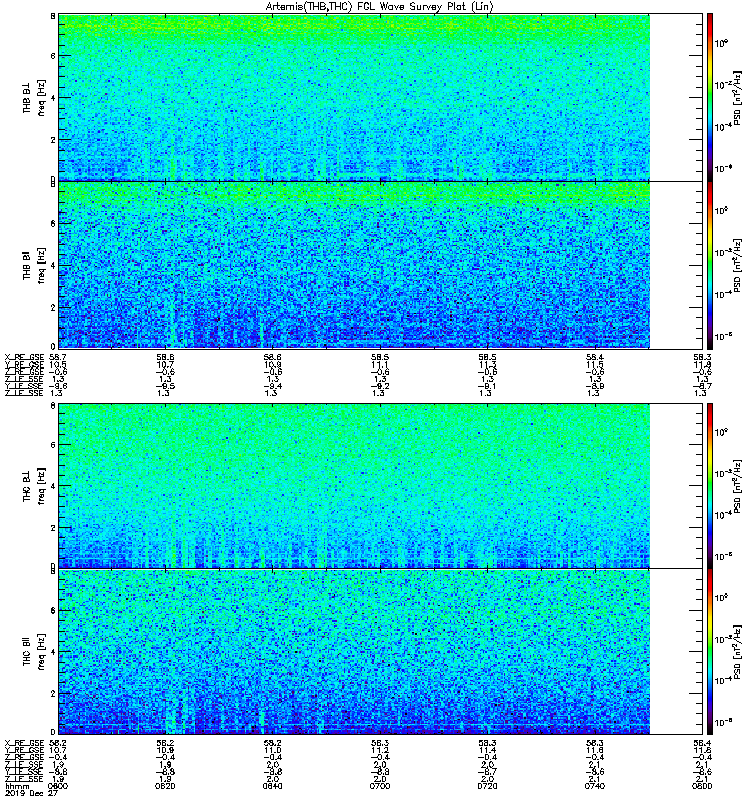Screen dimensions: 750x800
Task: Click the 'THB B∥' y-axis label
Action: point(27,265)
